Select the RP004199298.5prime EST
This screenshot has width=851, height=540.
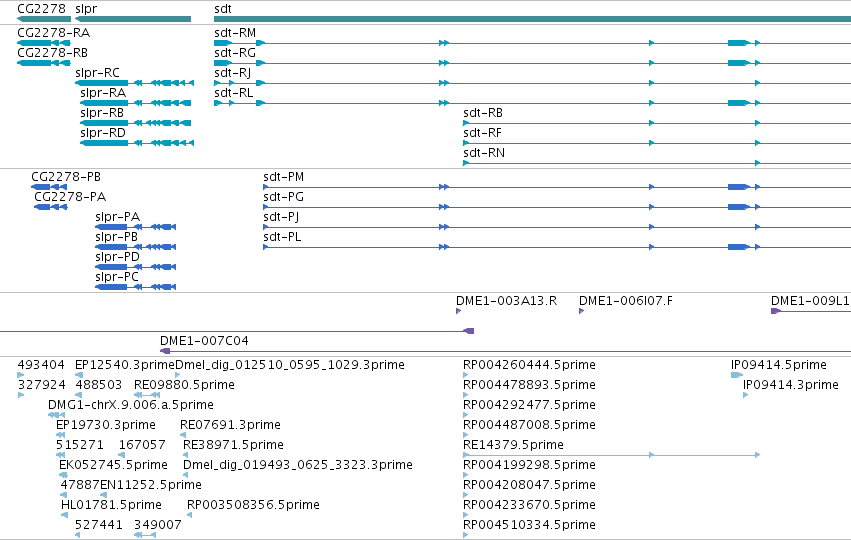(x=529, y=465)
